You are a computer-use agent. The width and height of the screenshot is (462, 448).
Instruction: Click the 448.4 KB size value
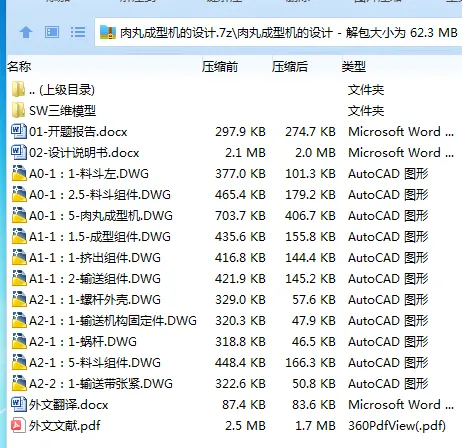point(240,363)
